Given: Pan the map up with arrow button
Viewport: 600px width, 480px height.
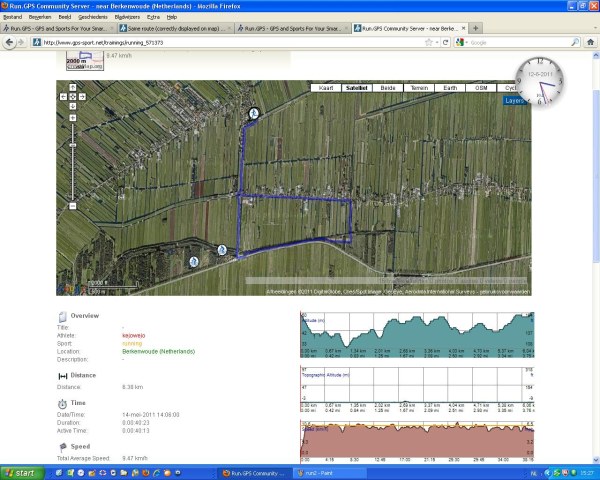Looking at the screenshot, I should click(73, 88).
